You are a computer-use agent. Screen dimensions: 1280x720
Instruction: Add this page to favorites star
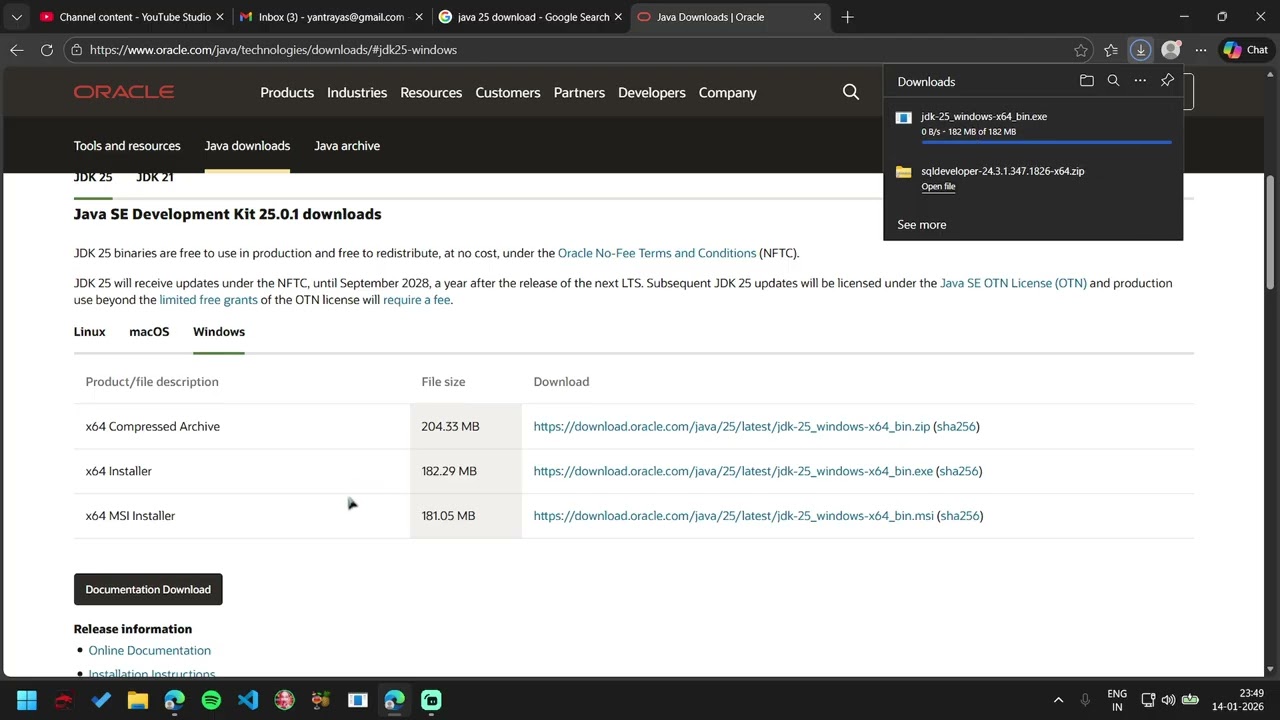click(x=1080, y=50)
